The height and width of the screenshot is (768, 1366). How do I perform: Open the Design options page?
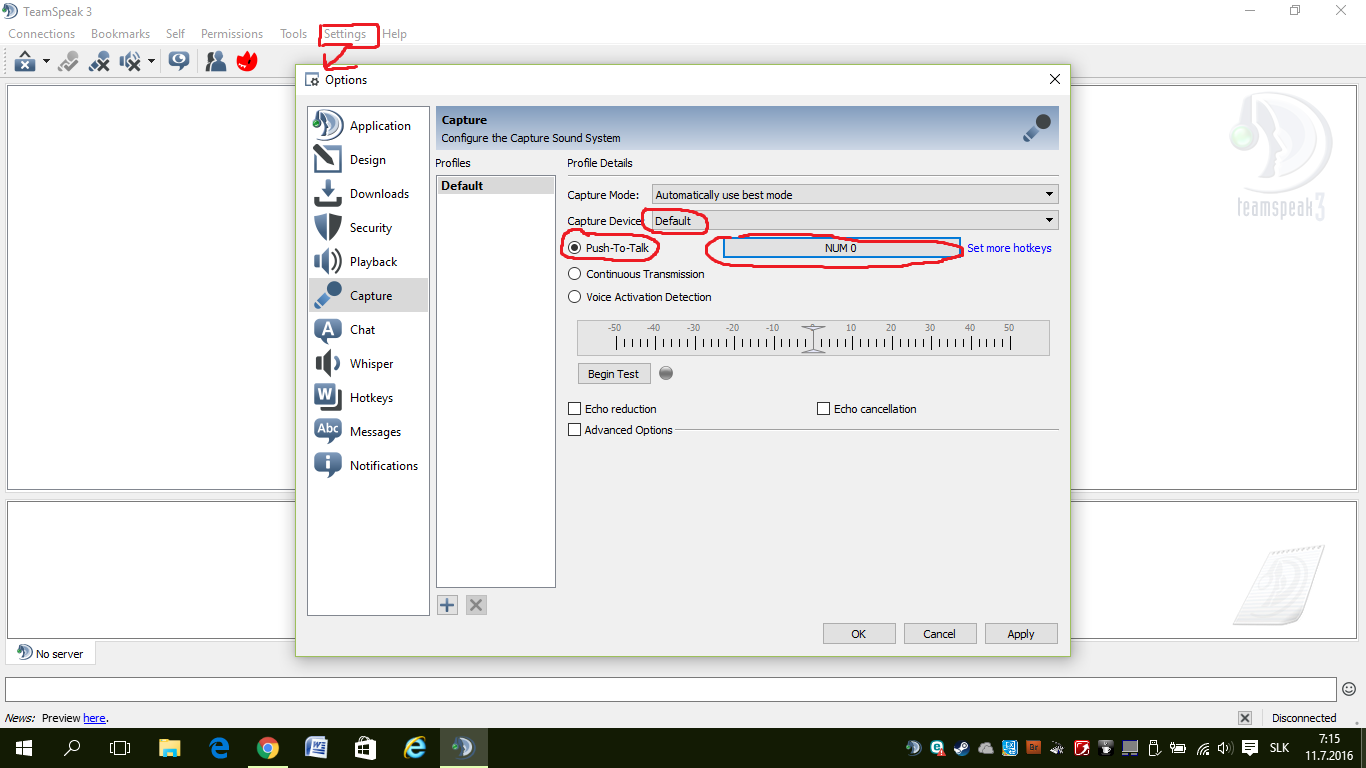pyautogui.click(x=368, y=160)
